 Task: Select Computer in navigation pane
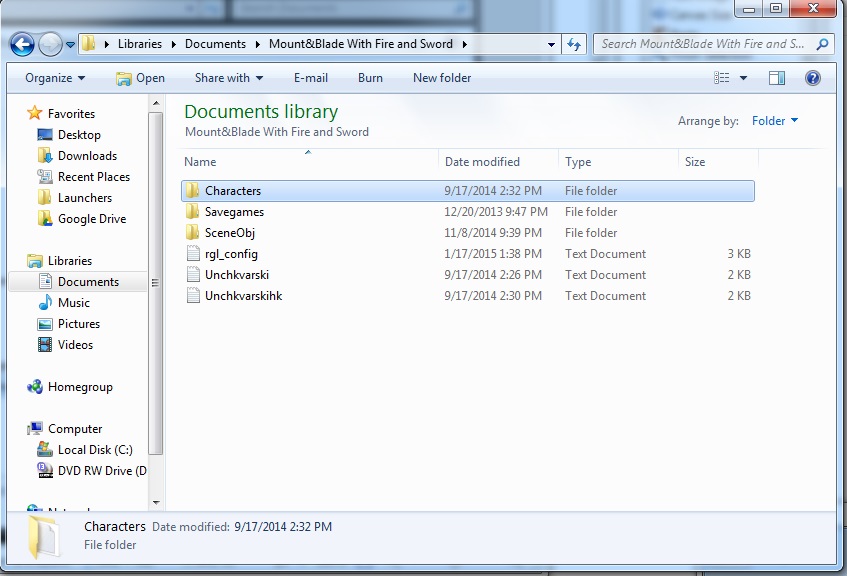click(75, 428)
